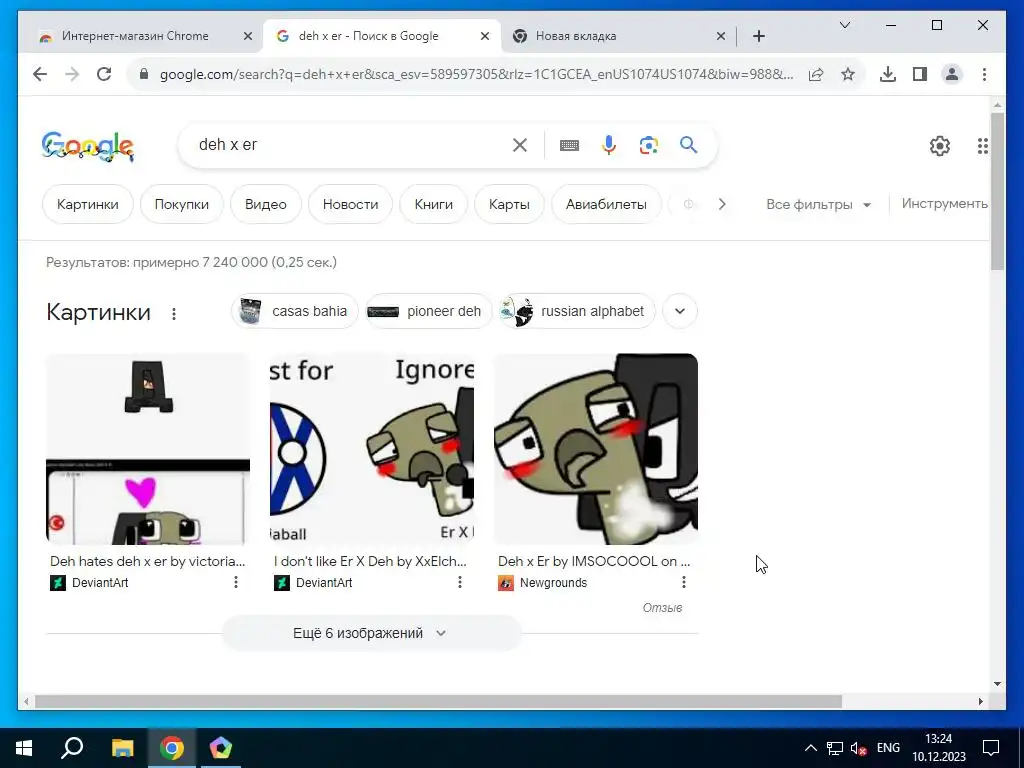Open File Explorer from taskbar
Image resolution: width=1024 pixels, height=768 pixels.
[122, 748]
